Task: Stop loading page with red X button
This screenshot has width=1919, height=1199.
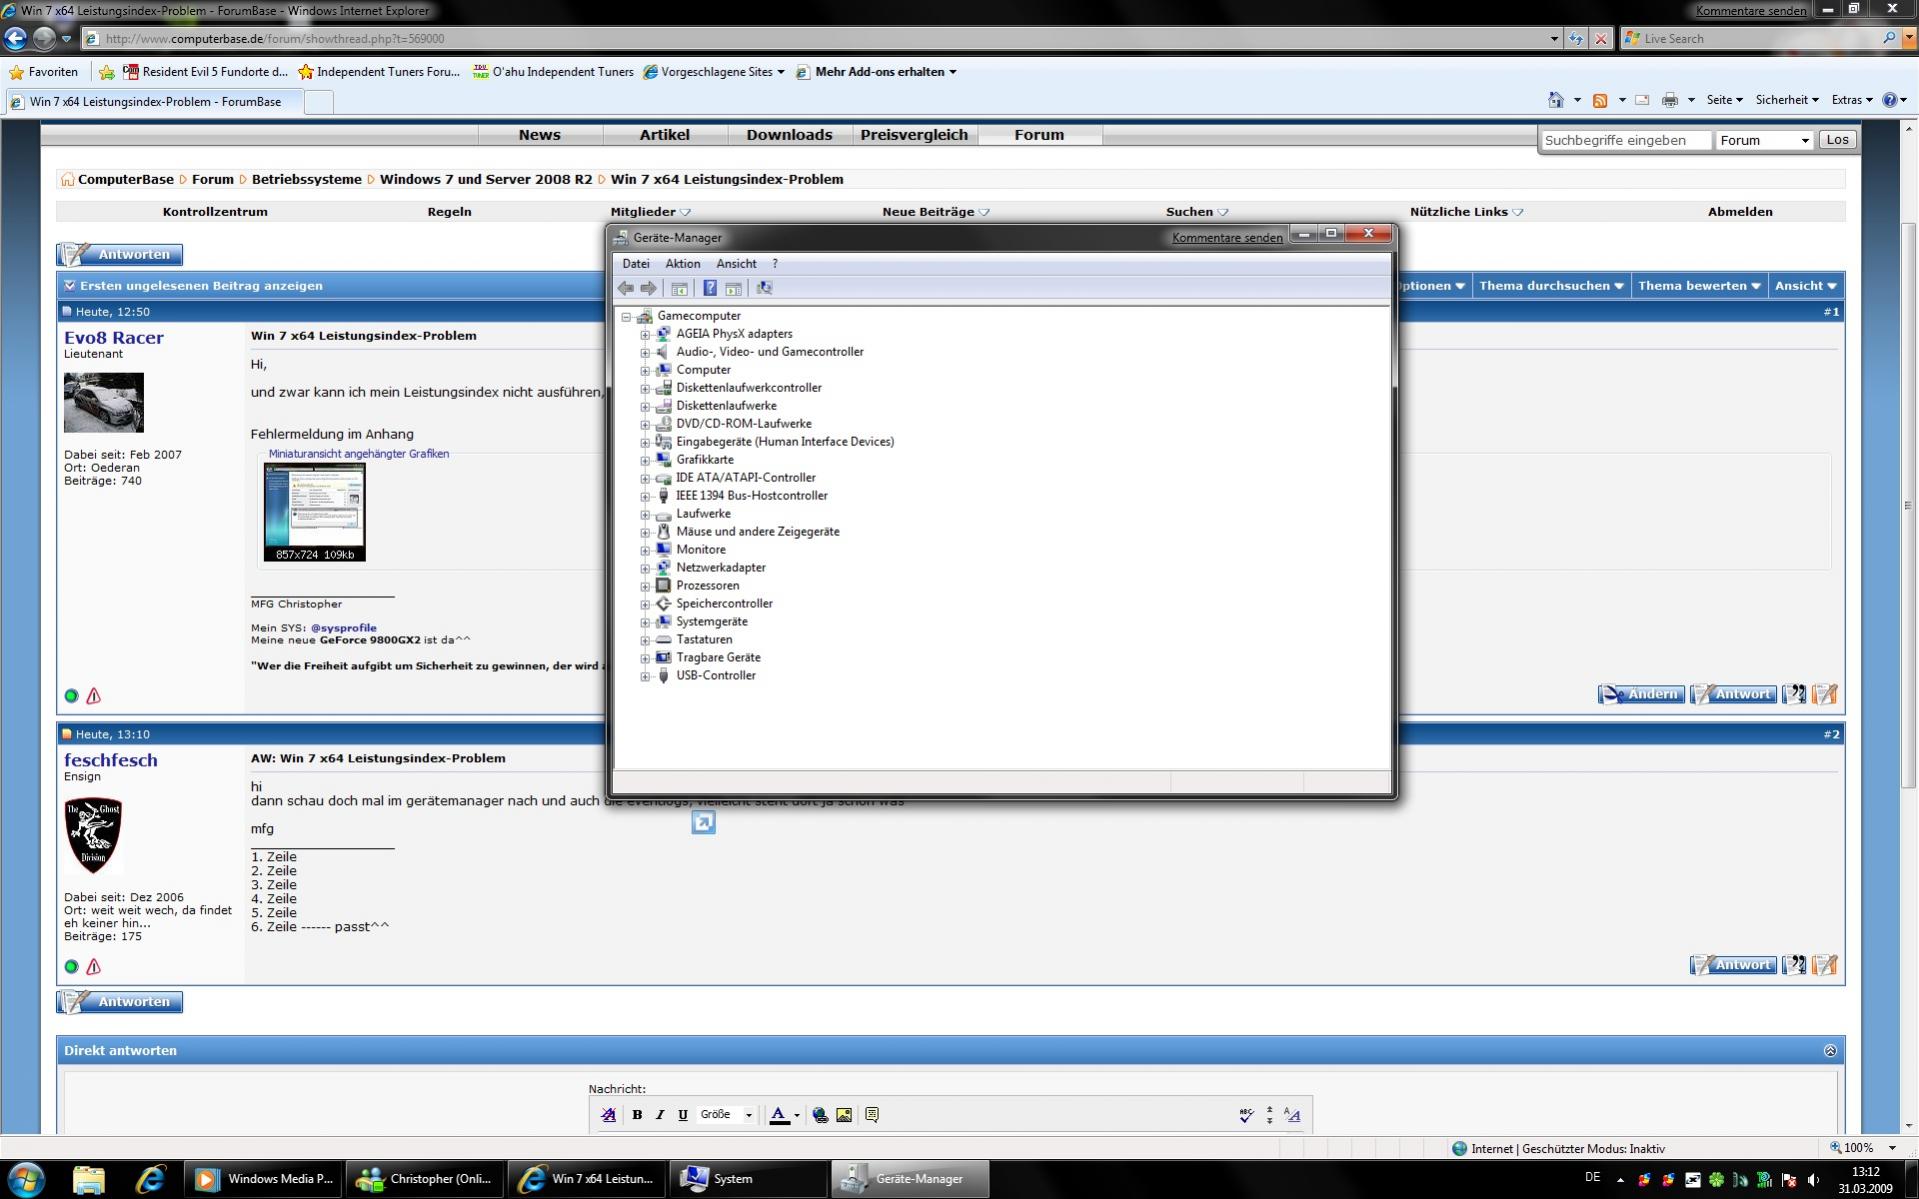Action: pos(1601,39)
